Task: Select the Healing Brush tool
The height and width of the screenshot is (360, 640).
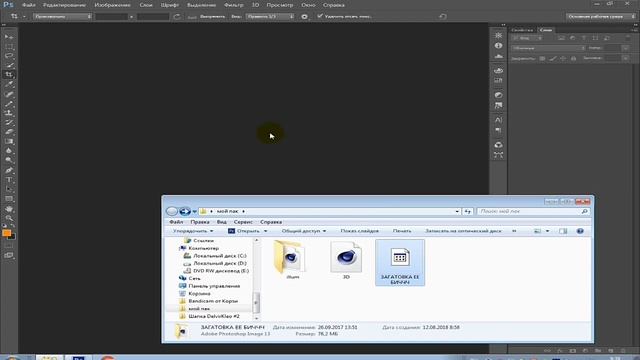Action: pyautogui.click(x=9, y=94)
